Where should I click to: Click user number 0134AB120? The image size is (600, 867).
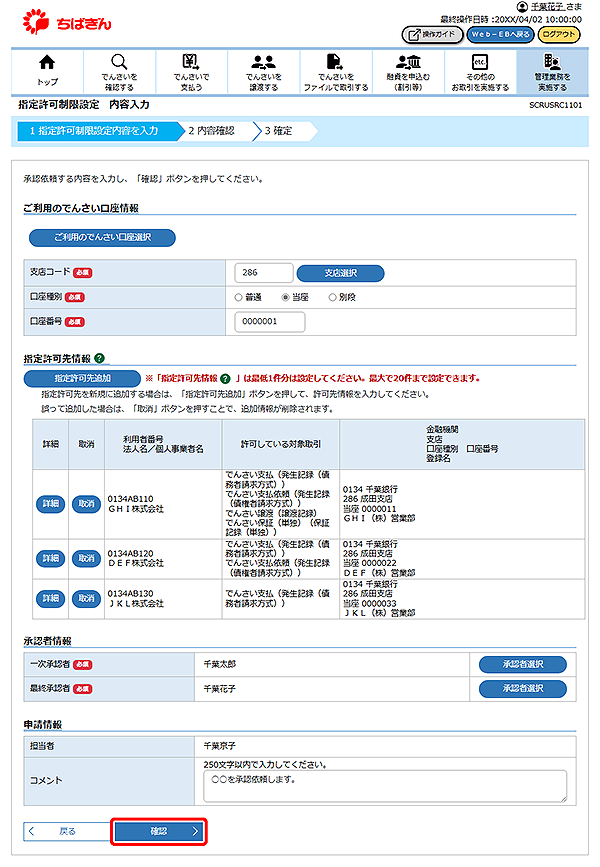tap(131, 553)
